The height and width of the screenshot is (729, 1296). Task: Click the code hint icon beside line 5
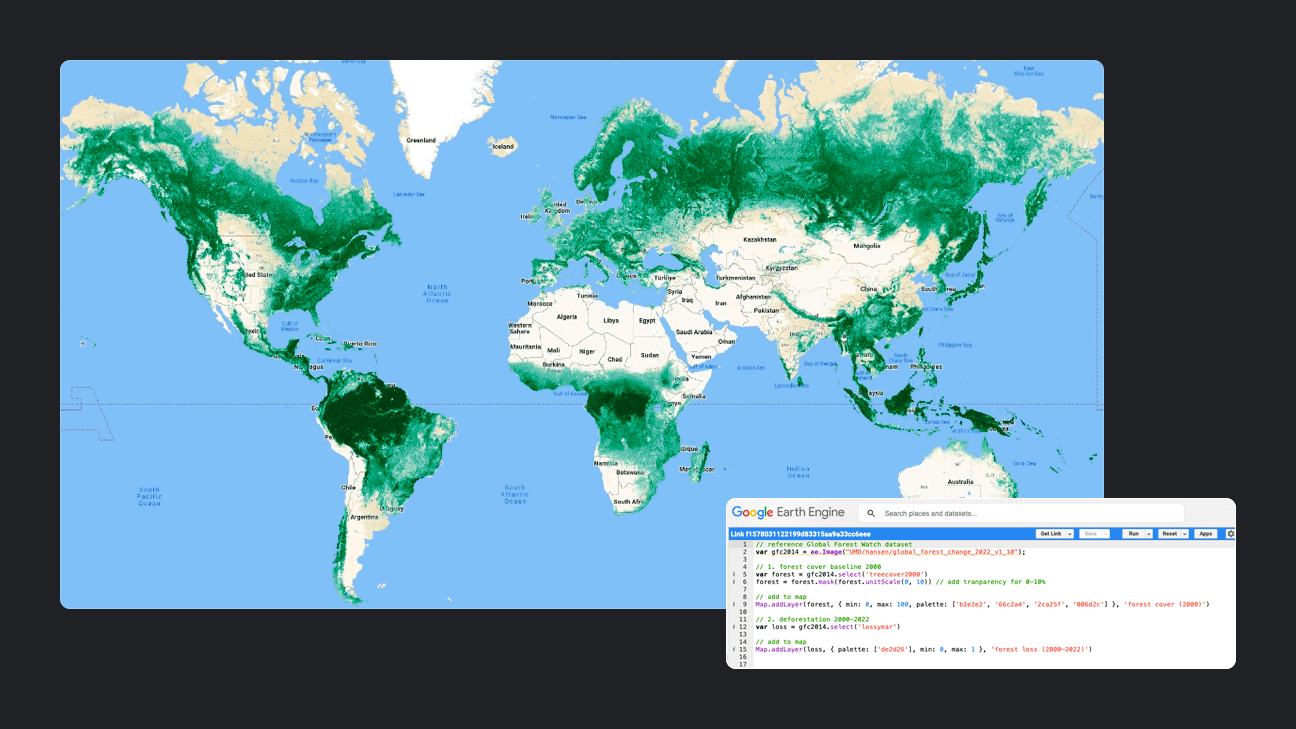[733, 574]
